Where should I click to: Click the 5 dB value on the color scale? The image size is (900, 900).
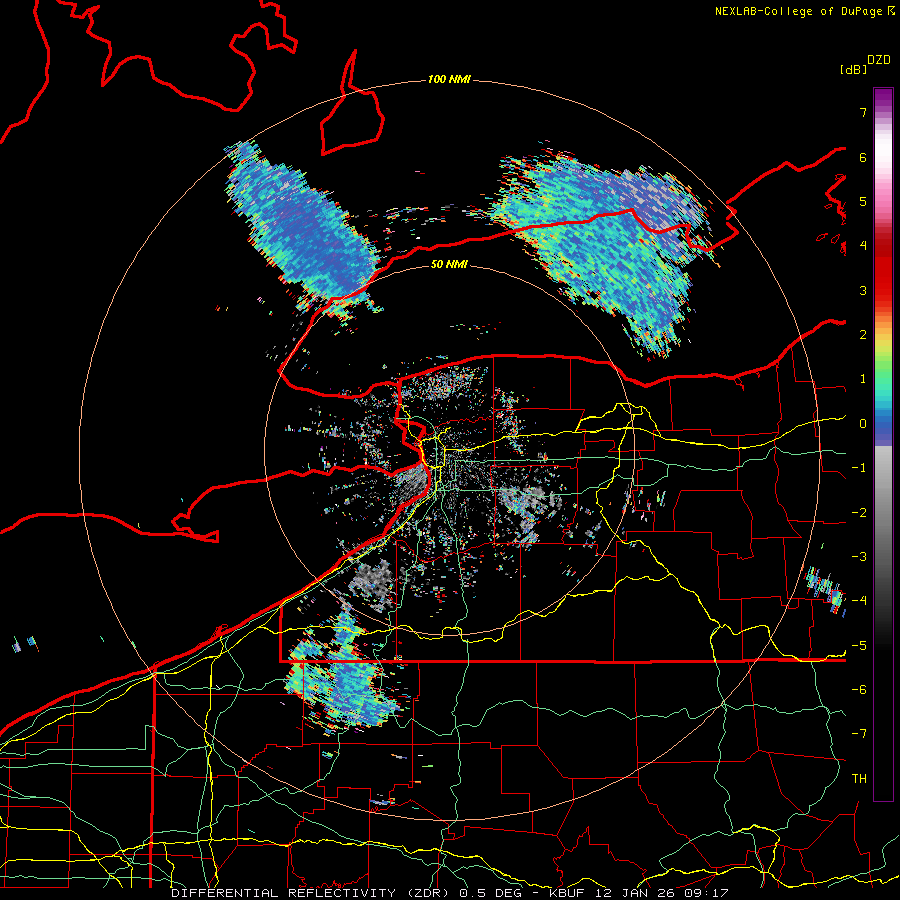[863, 201]
